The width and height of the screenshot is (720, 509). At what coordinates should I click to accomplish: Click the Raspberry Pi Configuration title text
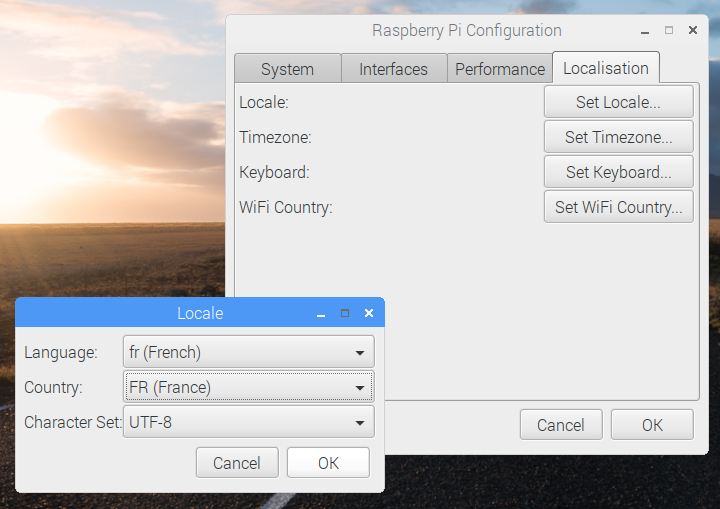coord(467,31)
